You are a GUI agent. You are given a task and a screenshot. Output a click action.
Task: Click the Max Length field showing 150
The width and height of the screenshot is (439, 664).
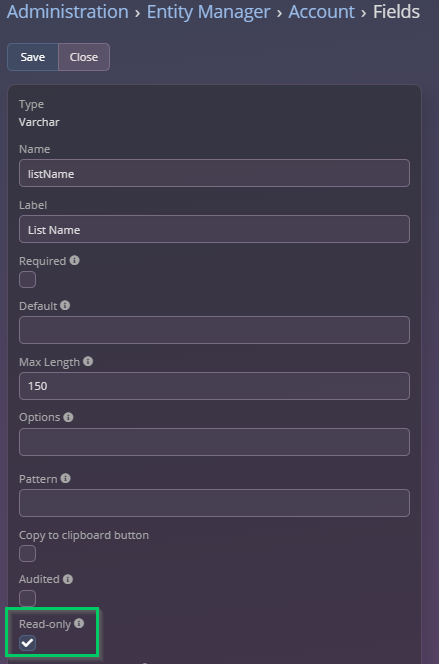[x=214, y=386]
